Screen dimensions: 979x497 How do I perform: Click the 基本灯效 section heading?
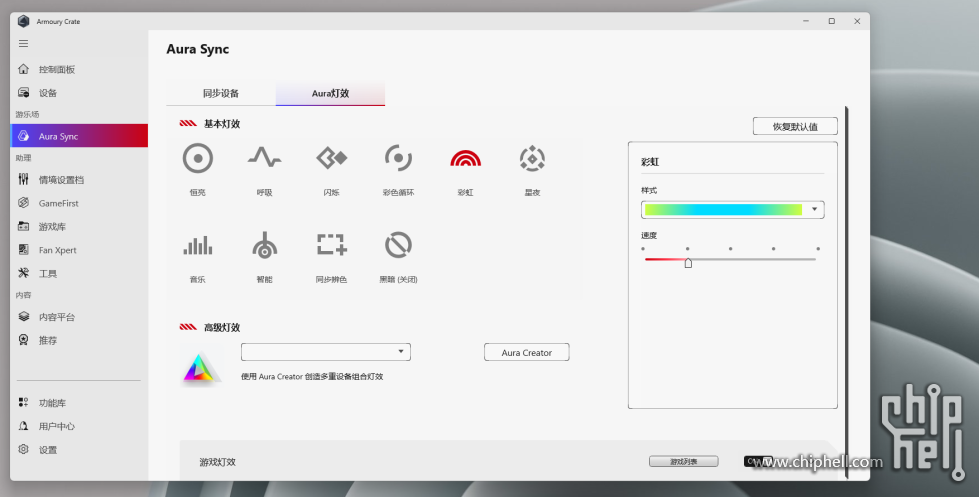click(x=222, y=124)
